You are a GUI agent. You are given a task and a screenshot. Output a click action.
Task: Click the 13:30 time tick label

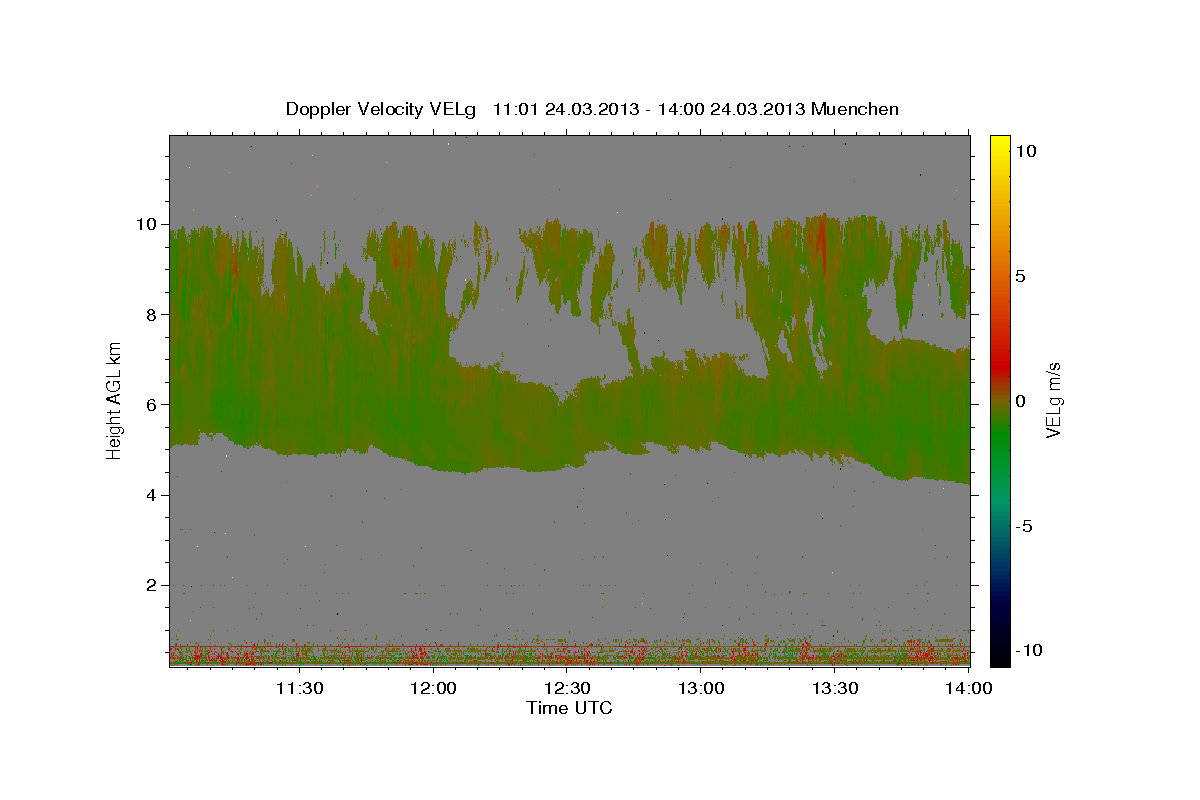(x=835, y=688)
